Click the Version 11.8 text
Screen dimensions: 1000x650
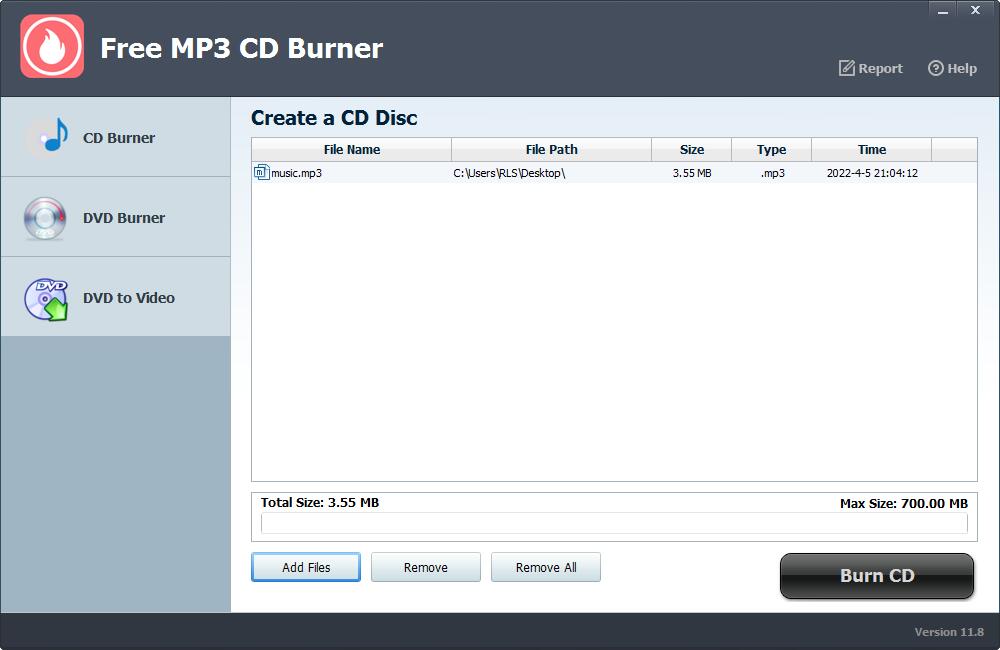(x=949, y=632)
